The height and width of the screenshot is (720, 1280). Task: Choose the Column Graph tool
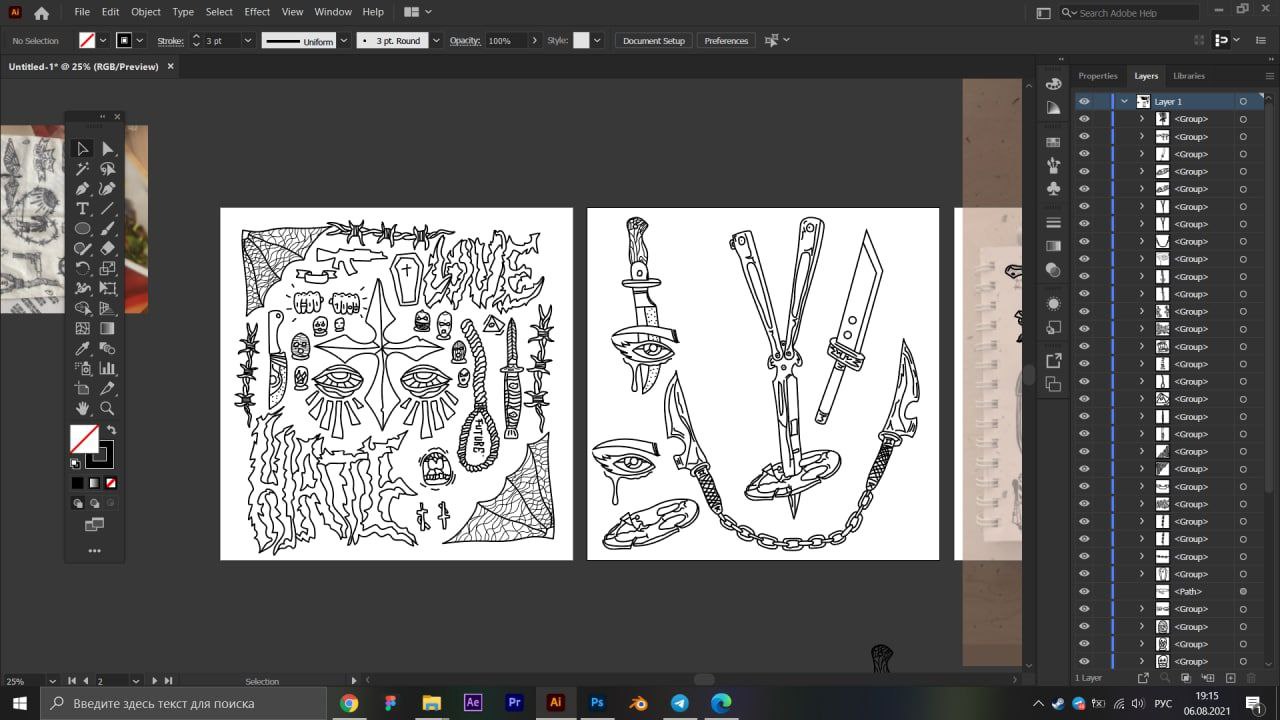tap(107, 369)
